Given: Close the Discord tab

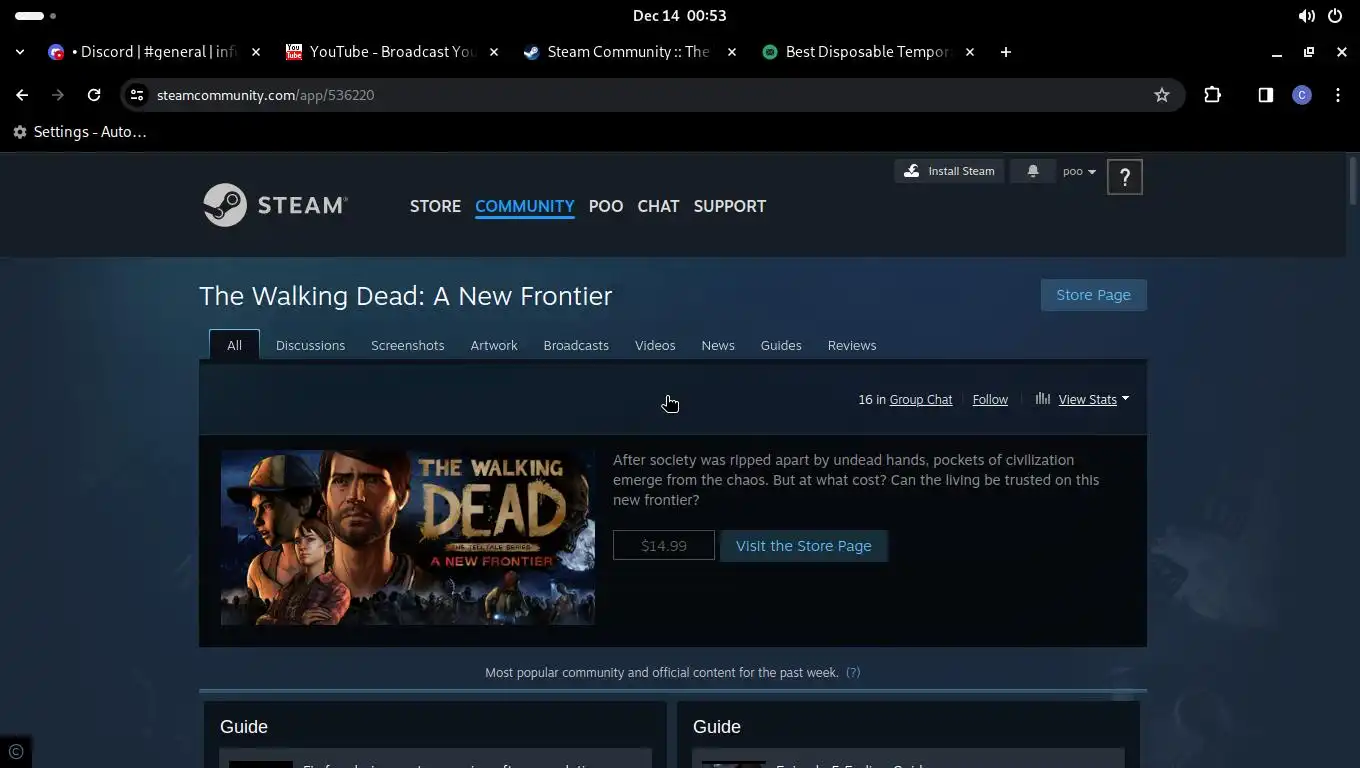Looking at the screenshot, I should click(x=256, y=52).
